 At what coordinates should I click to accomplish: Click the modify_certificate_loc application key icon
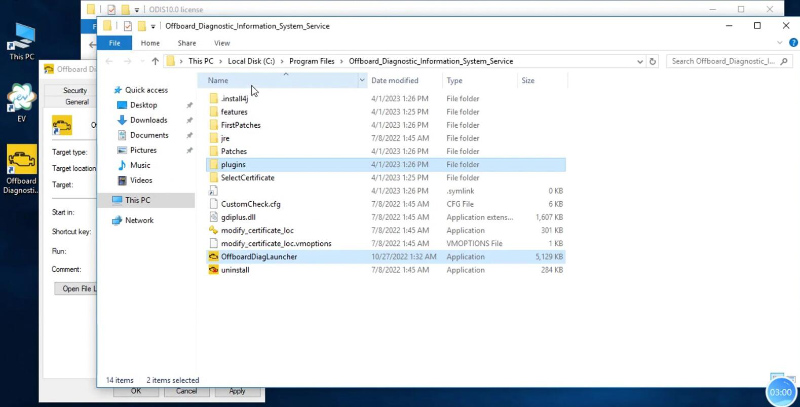coord(214,231)
